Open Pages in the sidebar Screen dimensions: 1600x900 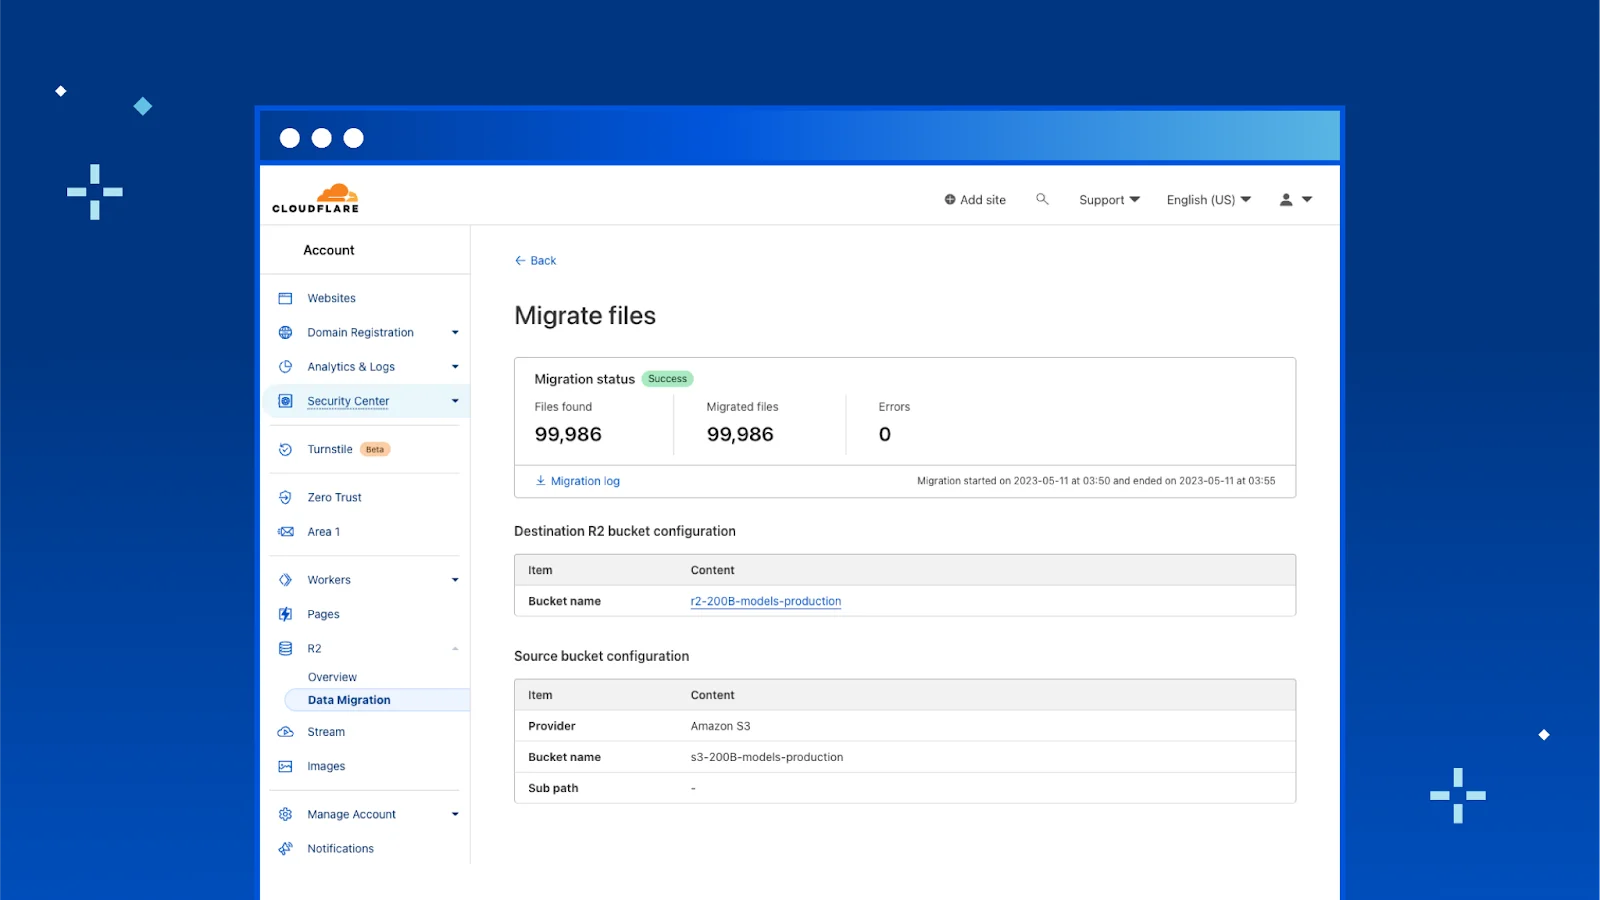(323, 614)
